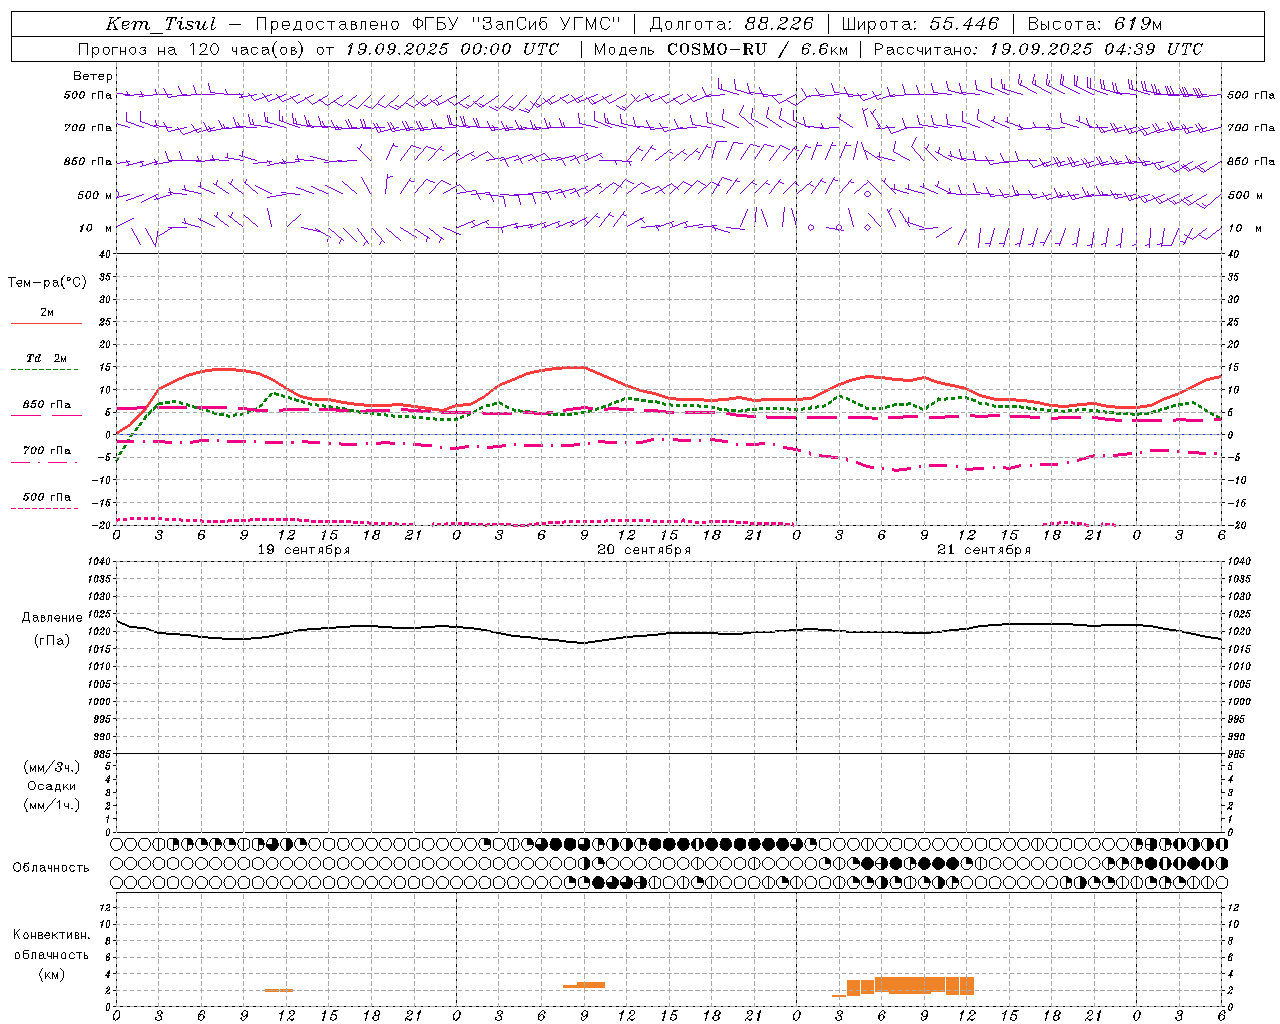Click the (гПа) unit label under Давление
The width and height of the screenshot is (1280, 1024).
[x=52, y=641]
